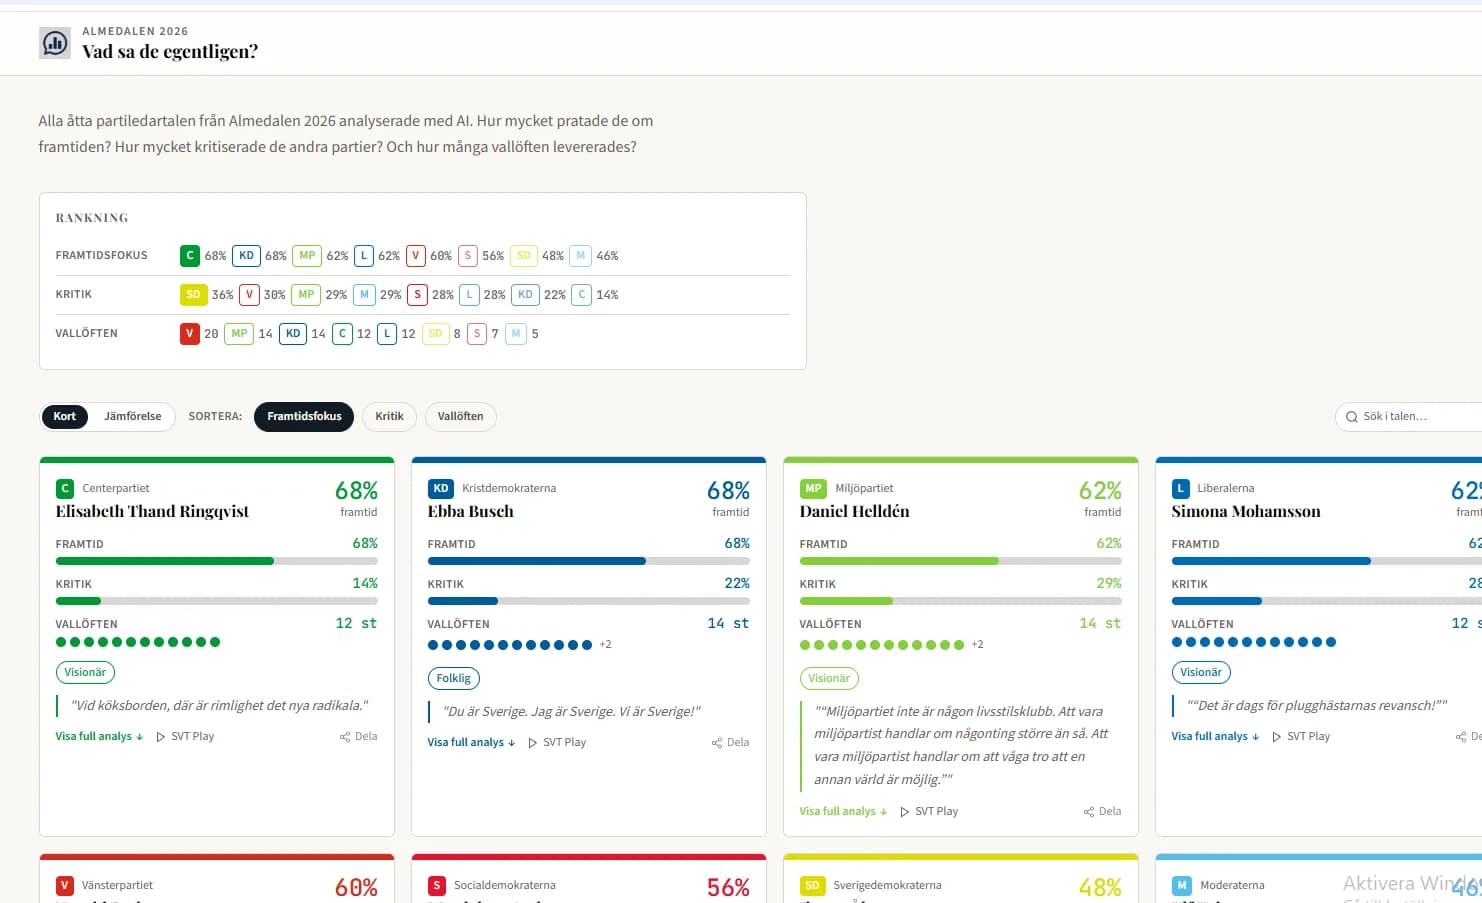This screenshot has width=1482, height=903.
Task: Expand full analysis for Elisabeth Thand Ringqvist
Action: click(99, 737)
